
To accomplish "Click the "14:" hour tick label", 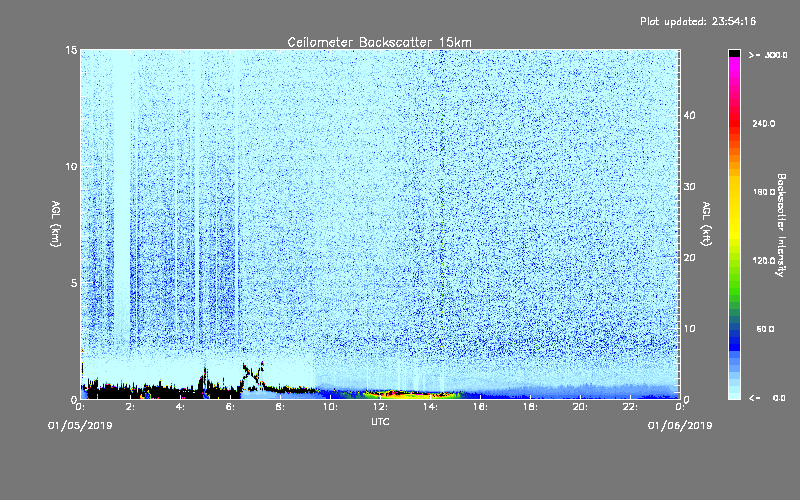I will [430, 407].
